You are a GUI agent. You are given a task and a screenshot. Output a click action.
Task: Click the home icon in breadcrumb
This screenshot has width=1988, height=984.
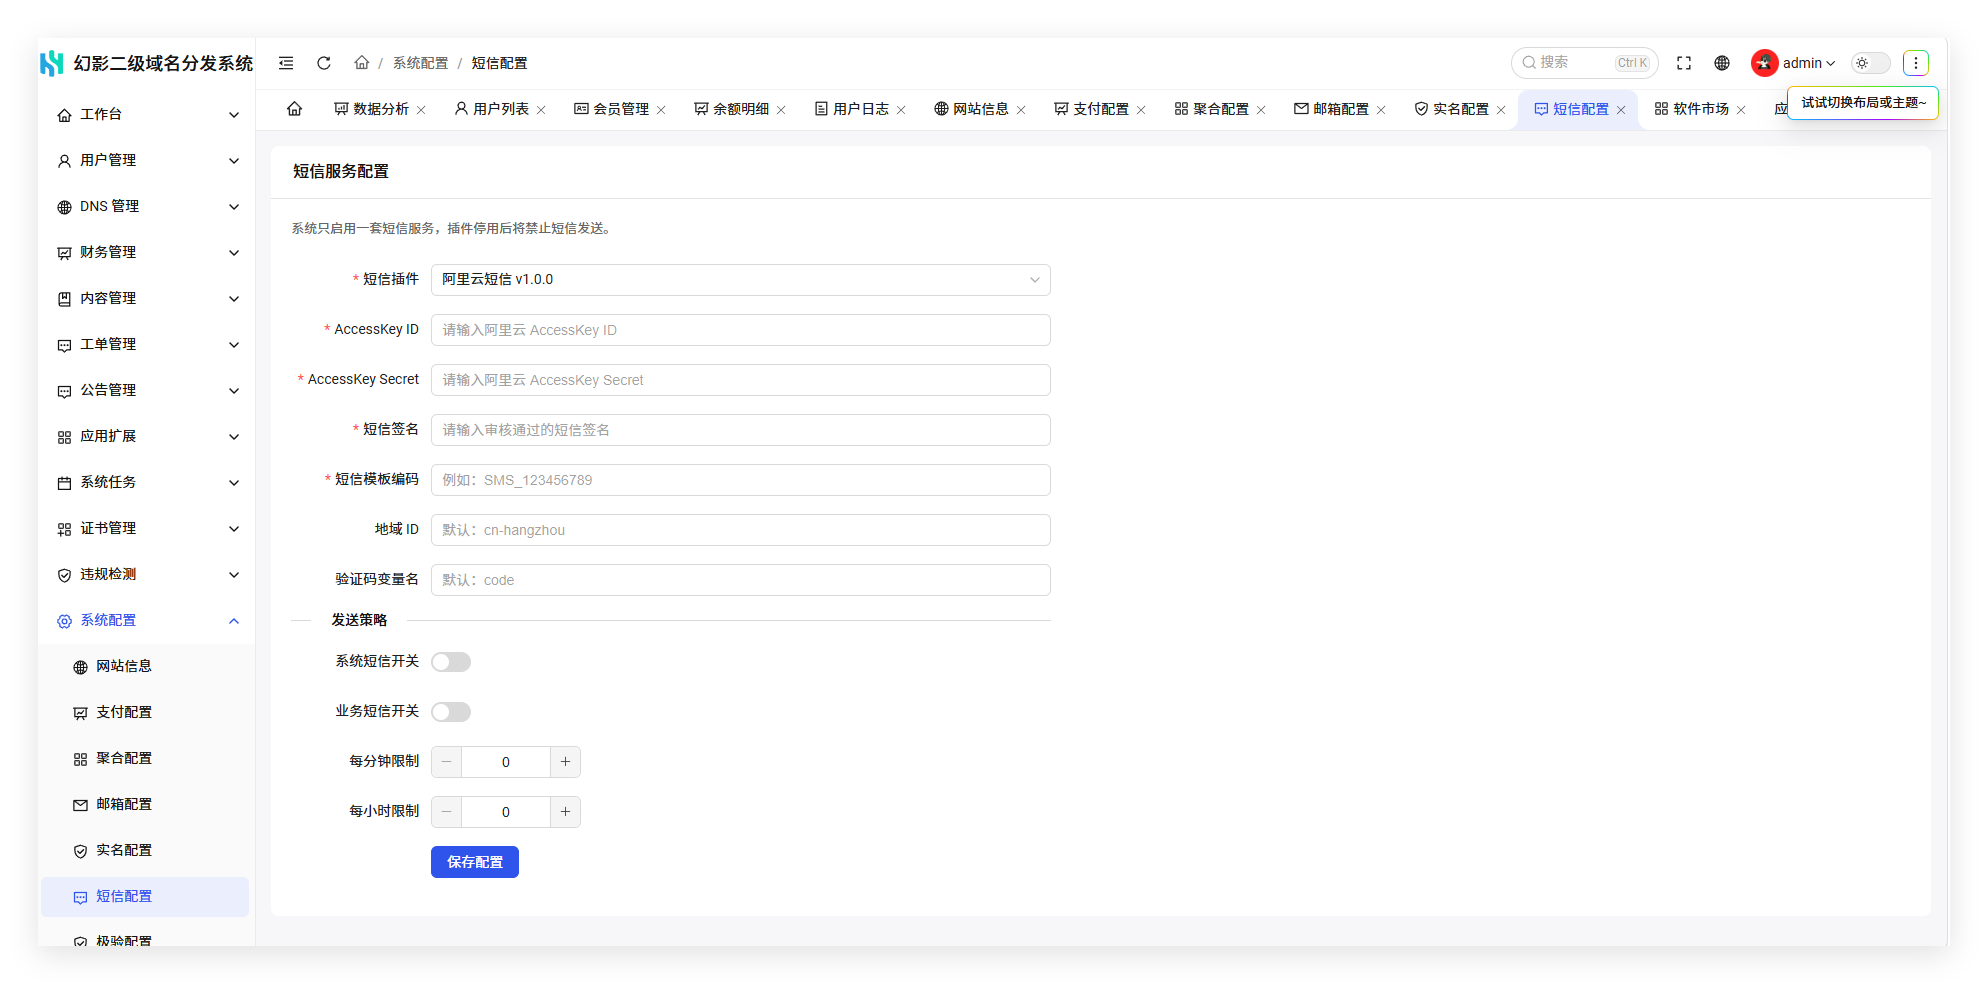[x=362, y=63]
